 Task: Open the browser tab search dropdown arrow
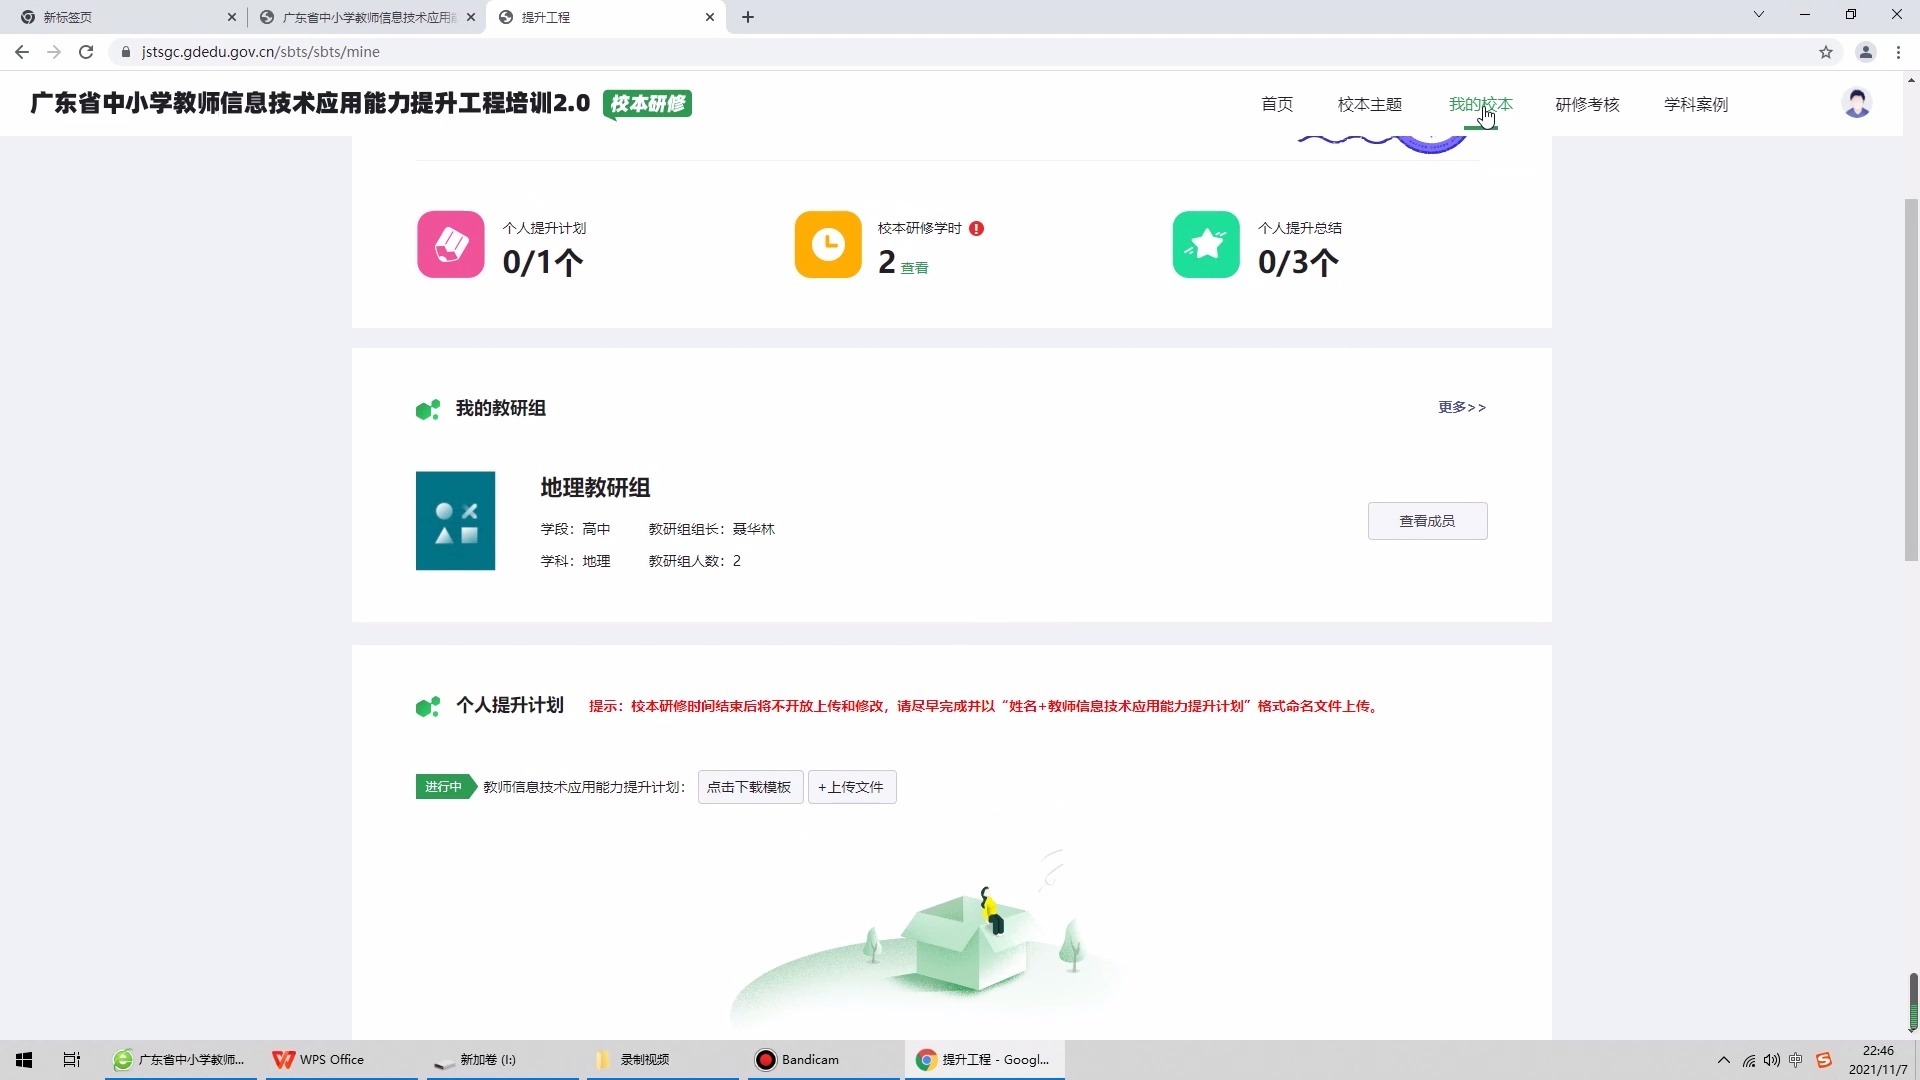tap(1758, 14)
